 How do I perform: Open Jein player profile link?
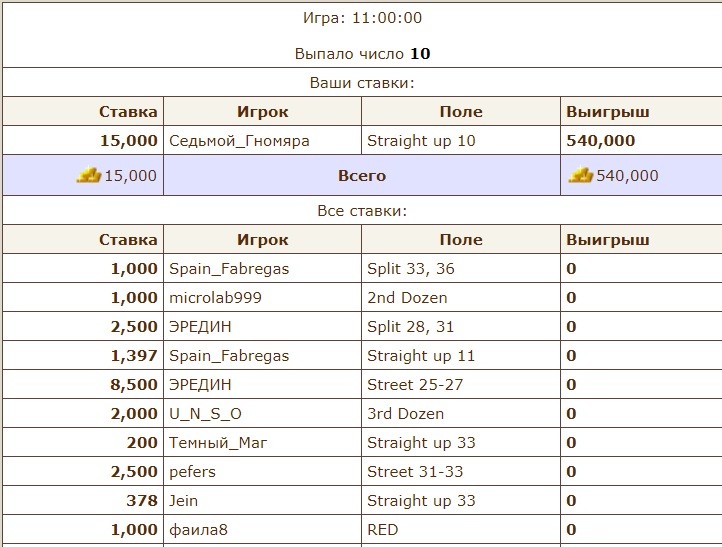184,500
